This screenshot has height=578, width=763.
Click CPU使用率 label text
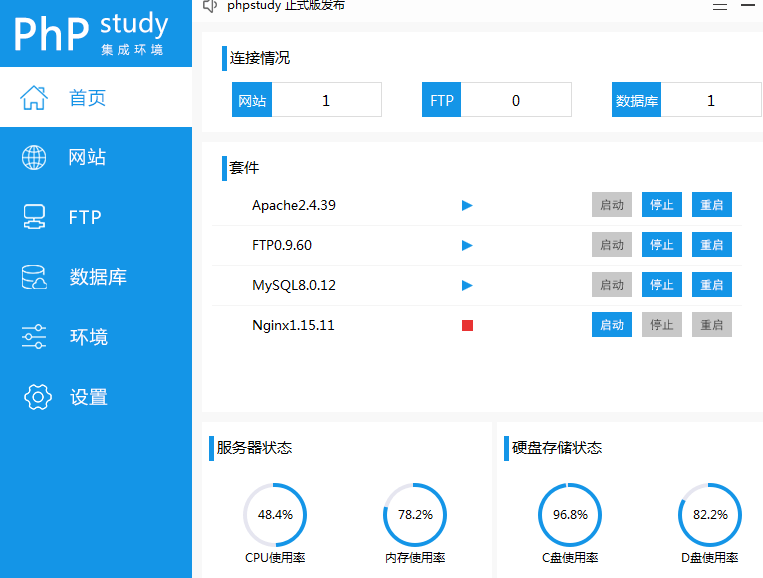tap(275, 558)
